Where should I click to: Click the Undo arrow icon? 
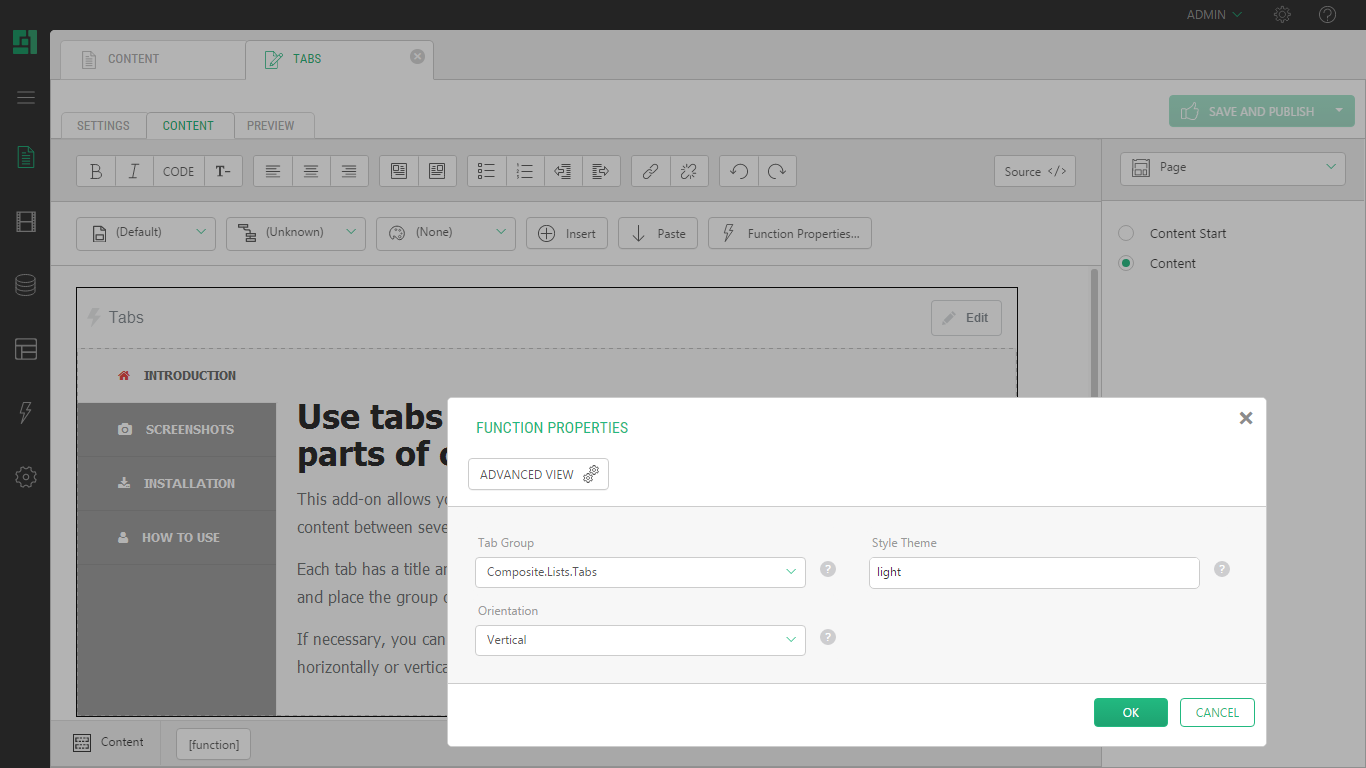click(x=739, y=171)
